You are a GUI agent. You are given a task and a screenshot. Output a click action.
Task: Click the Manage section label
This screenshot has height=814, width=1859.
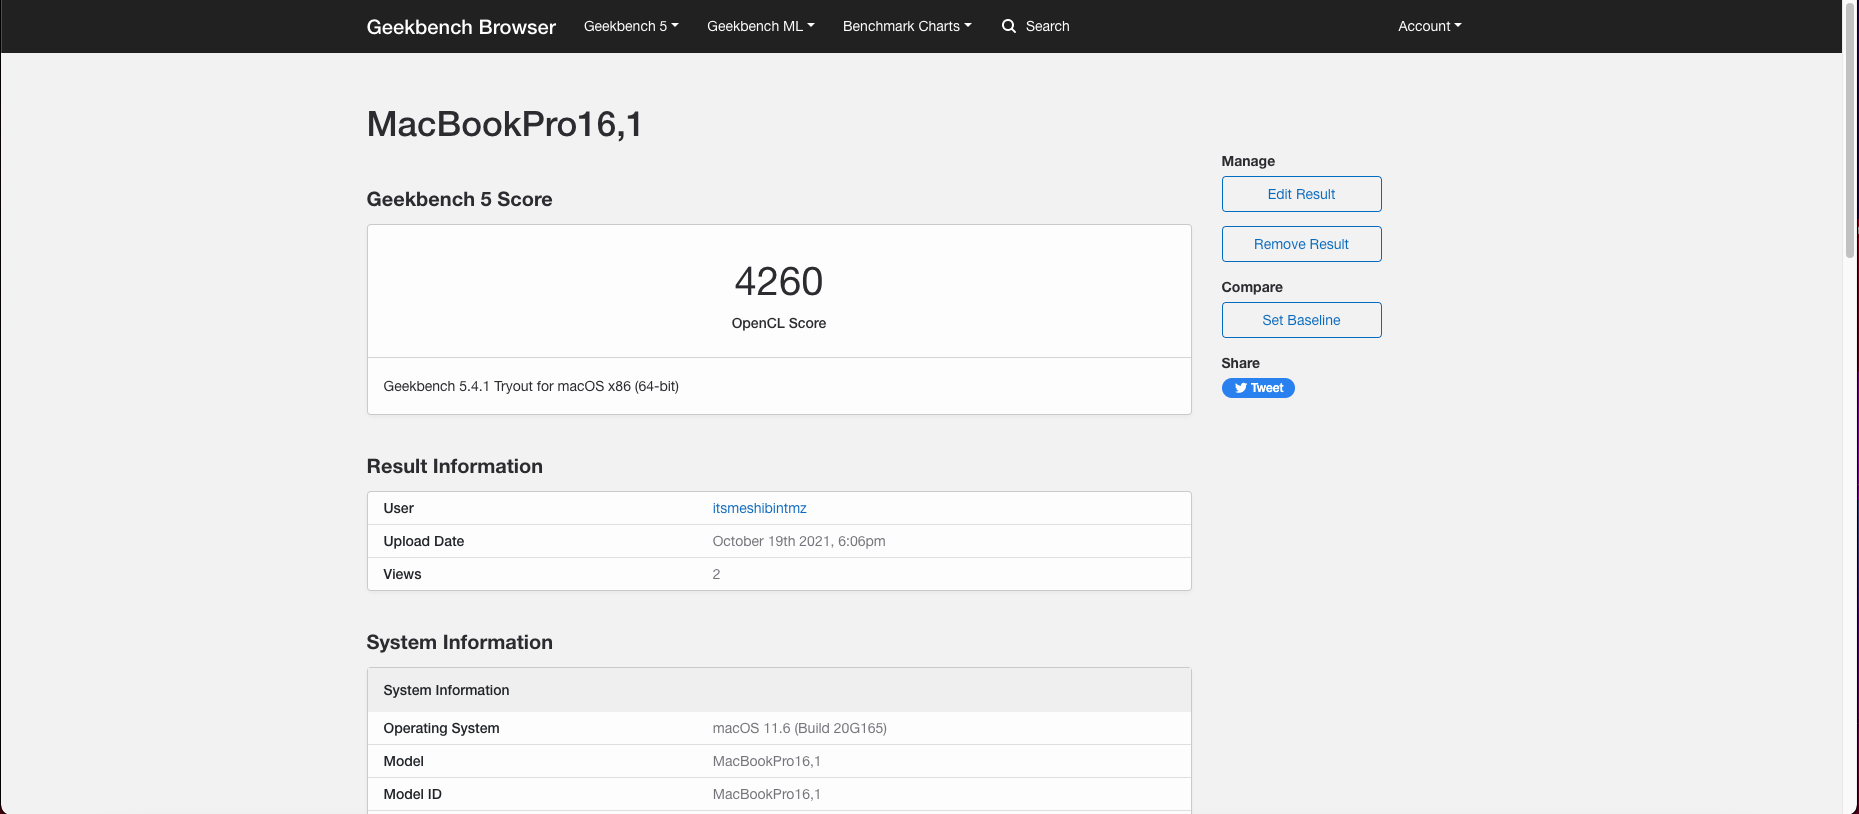[1248, 161]
